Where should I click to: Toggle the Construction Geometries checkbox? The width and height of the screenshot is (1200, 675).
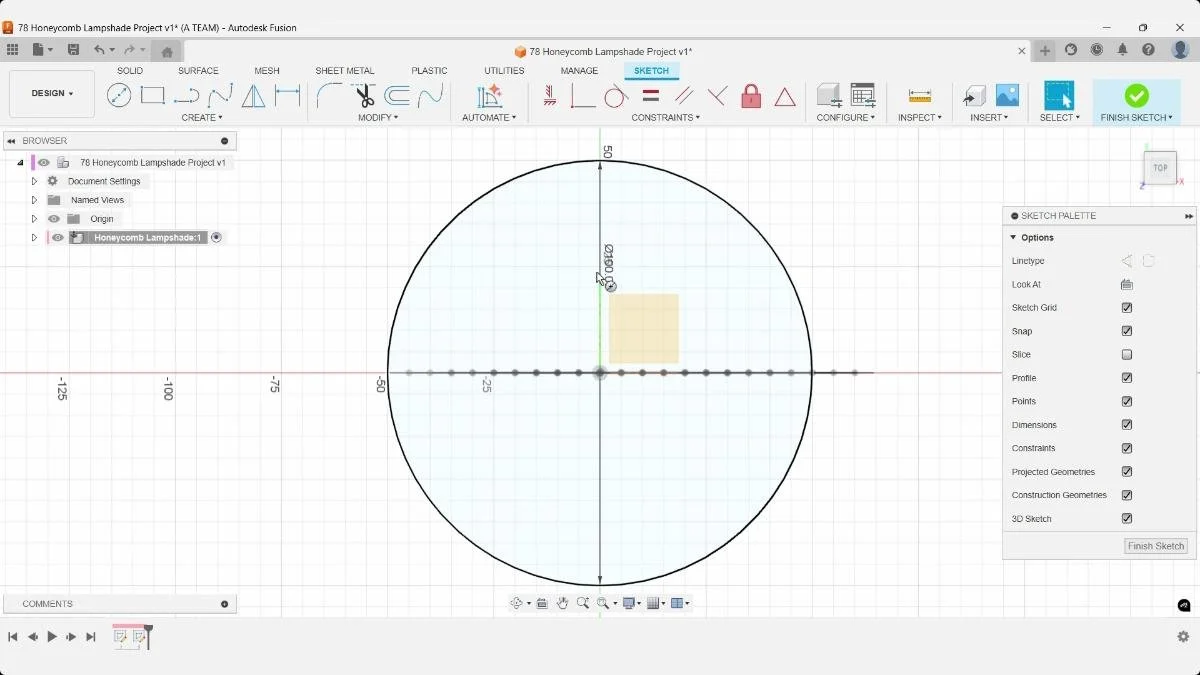[1127, 495]
